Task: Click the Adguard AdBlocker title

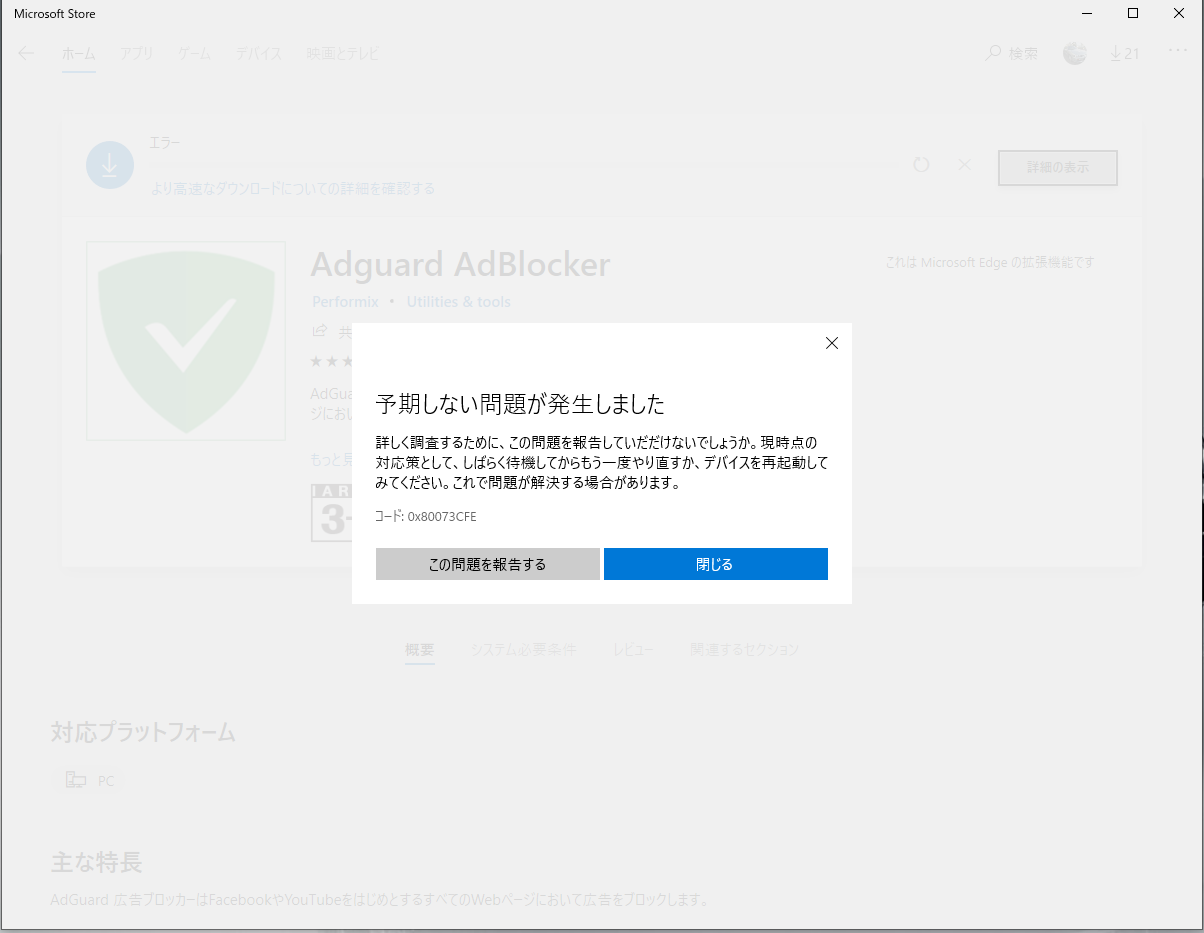Action: click(460, 265)
